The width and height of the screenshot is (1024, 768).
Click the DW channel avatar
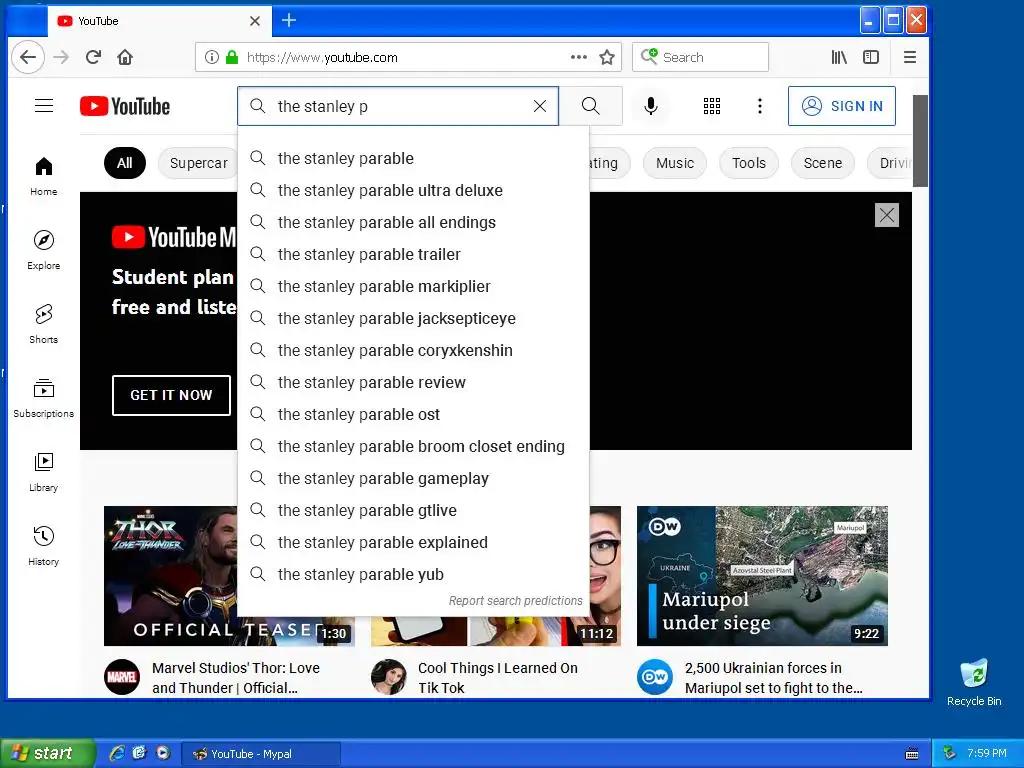pos(654,677)
